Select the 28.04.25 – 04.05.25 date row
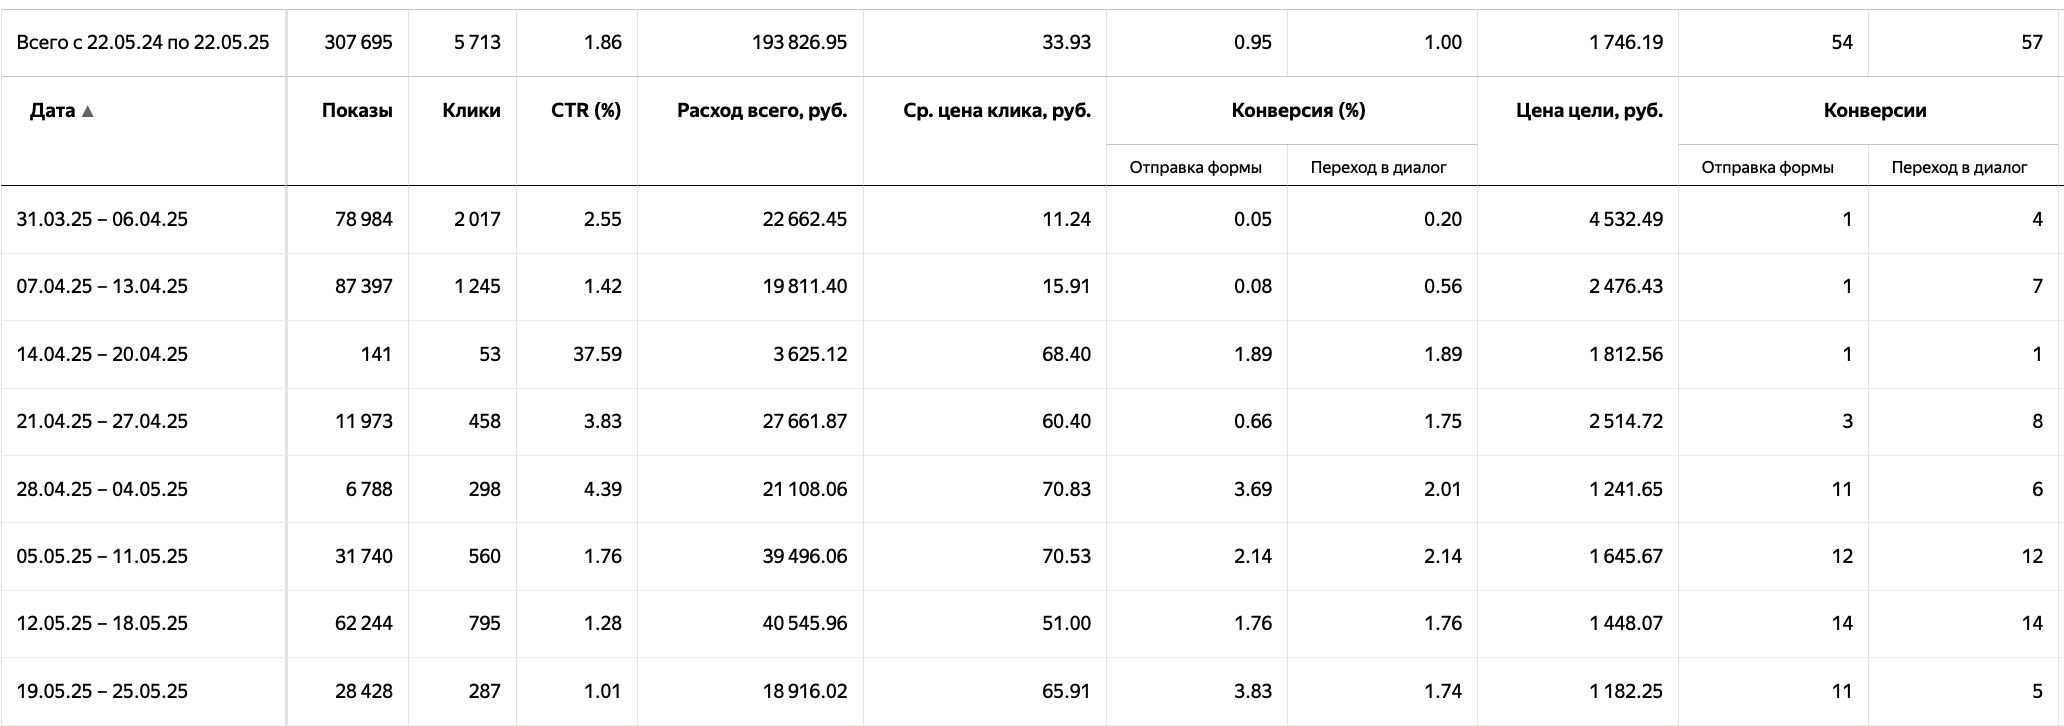2064x726 pixels. coord(1032,489)
